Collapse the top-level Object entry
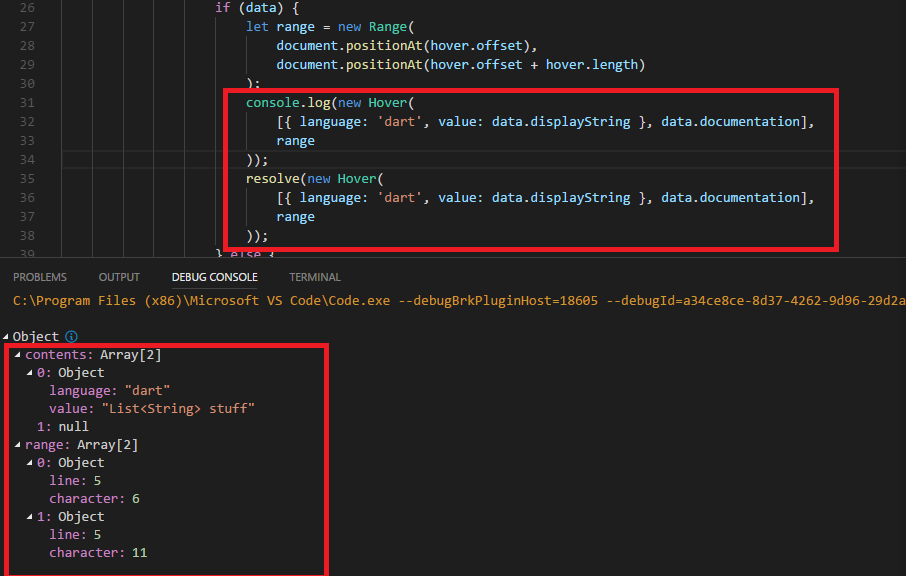The width and height of the screenshot is (906, 576). tap(6, 336)
